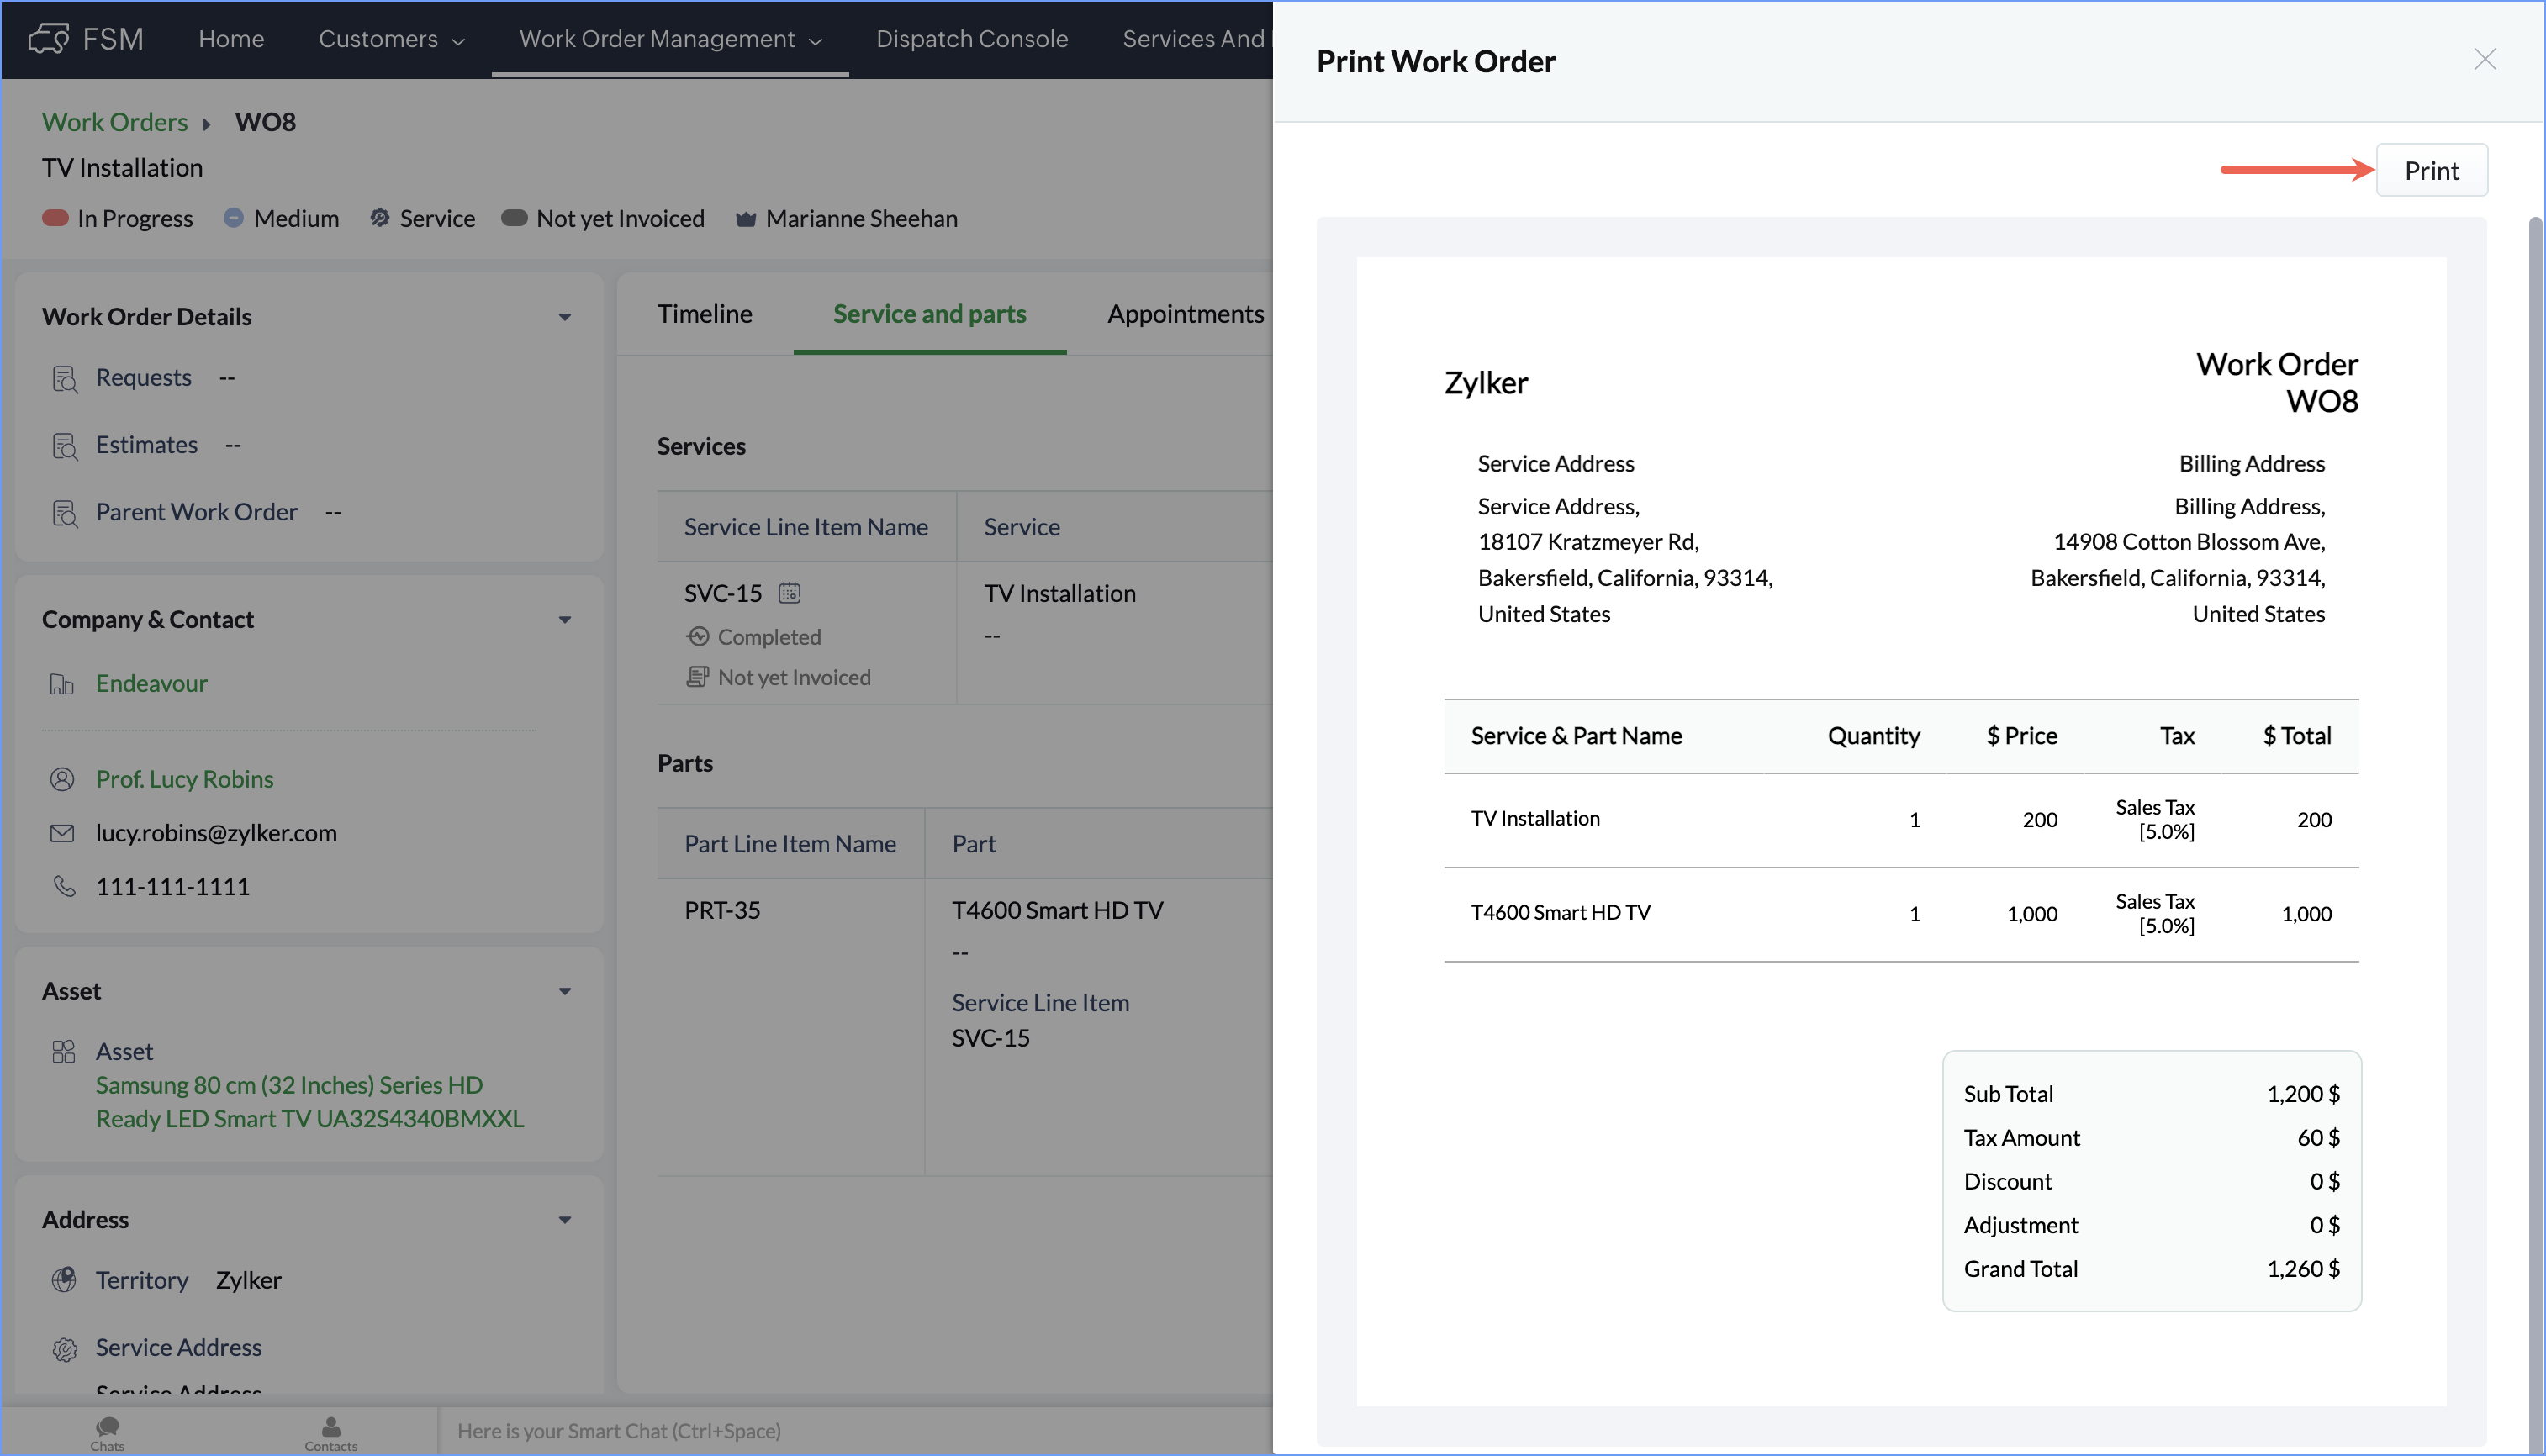Open Contacts icon in bottom bar
This screenshot has width=2546, height=1456.
330,1430
